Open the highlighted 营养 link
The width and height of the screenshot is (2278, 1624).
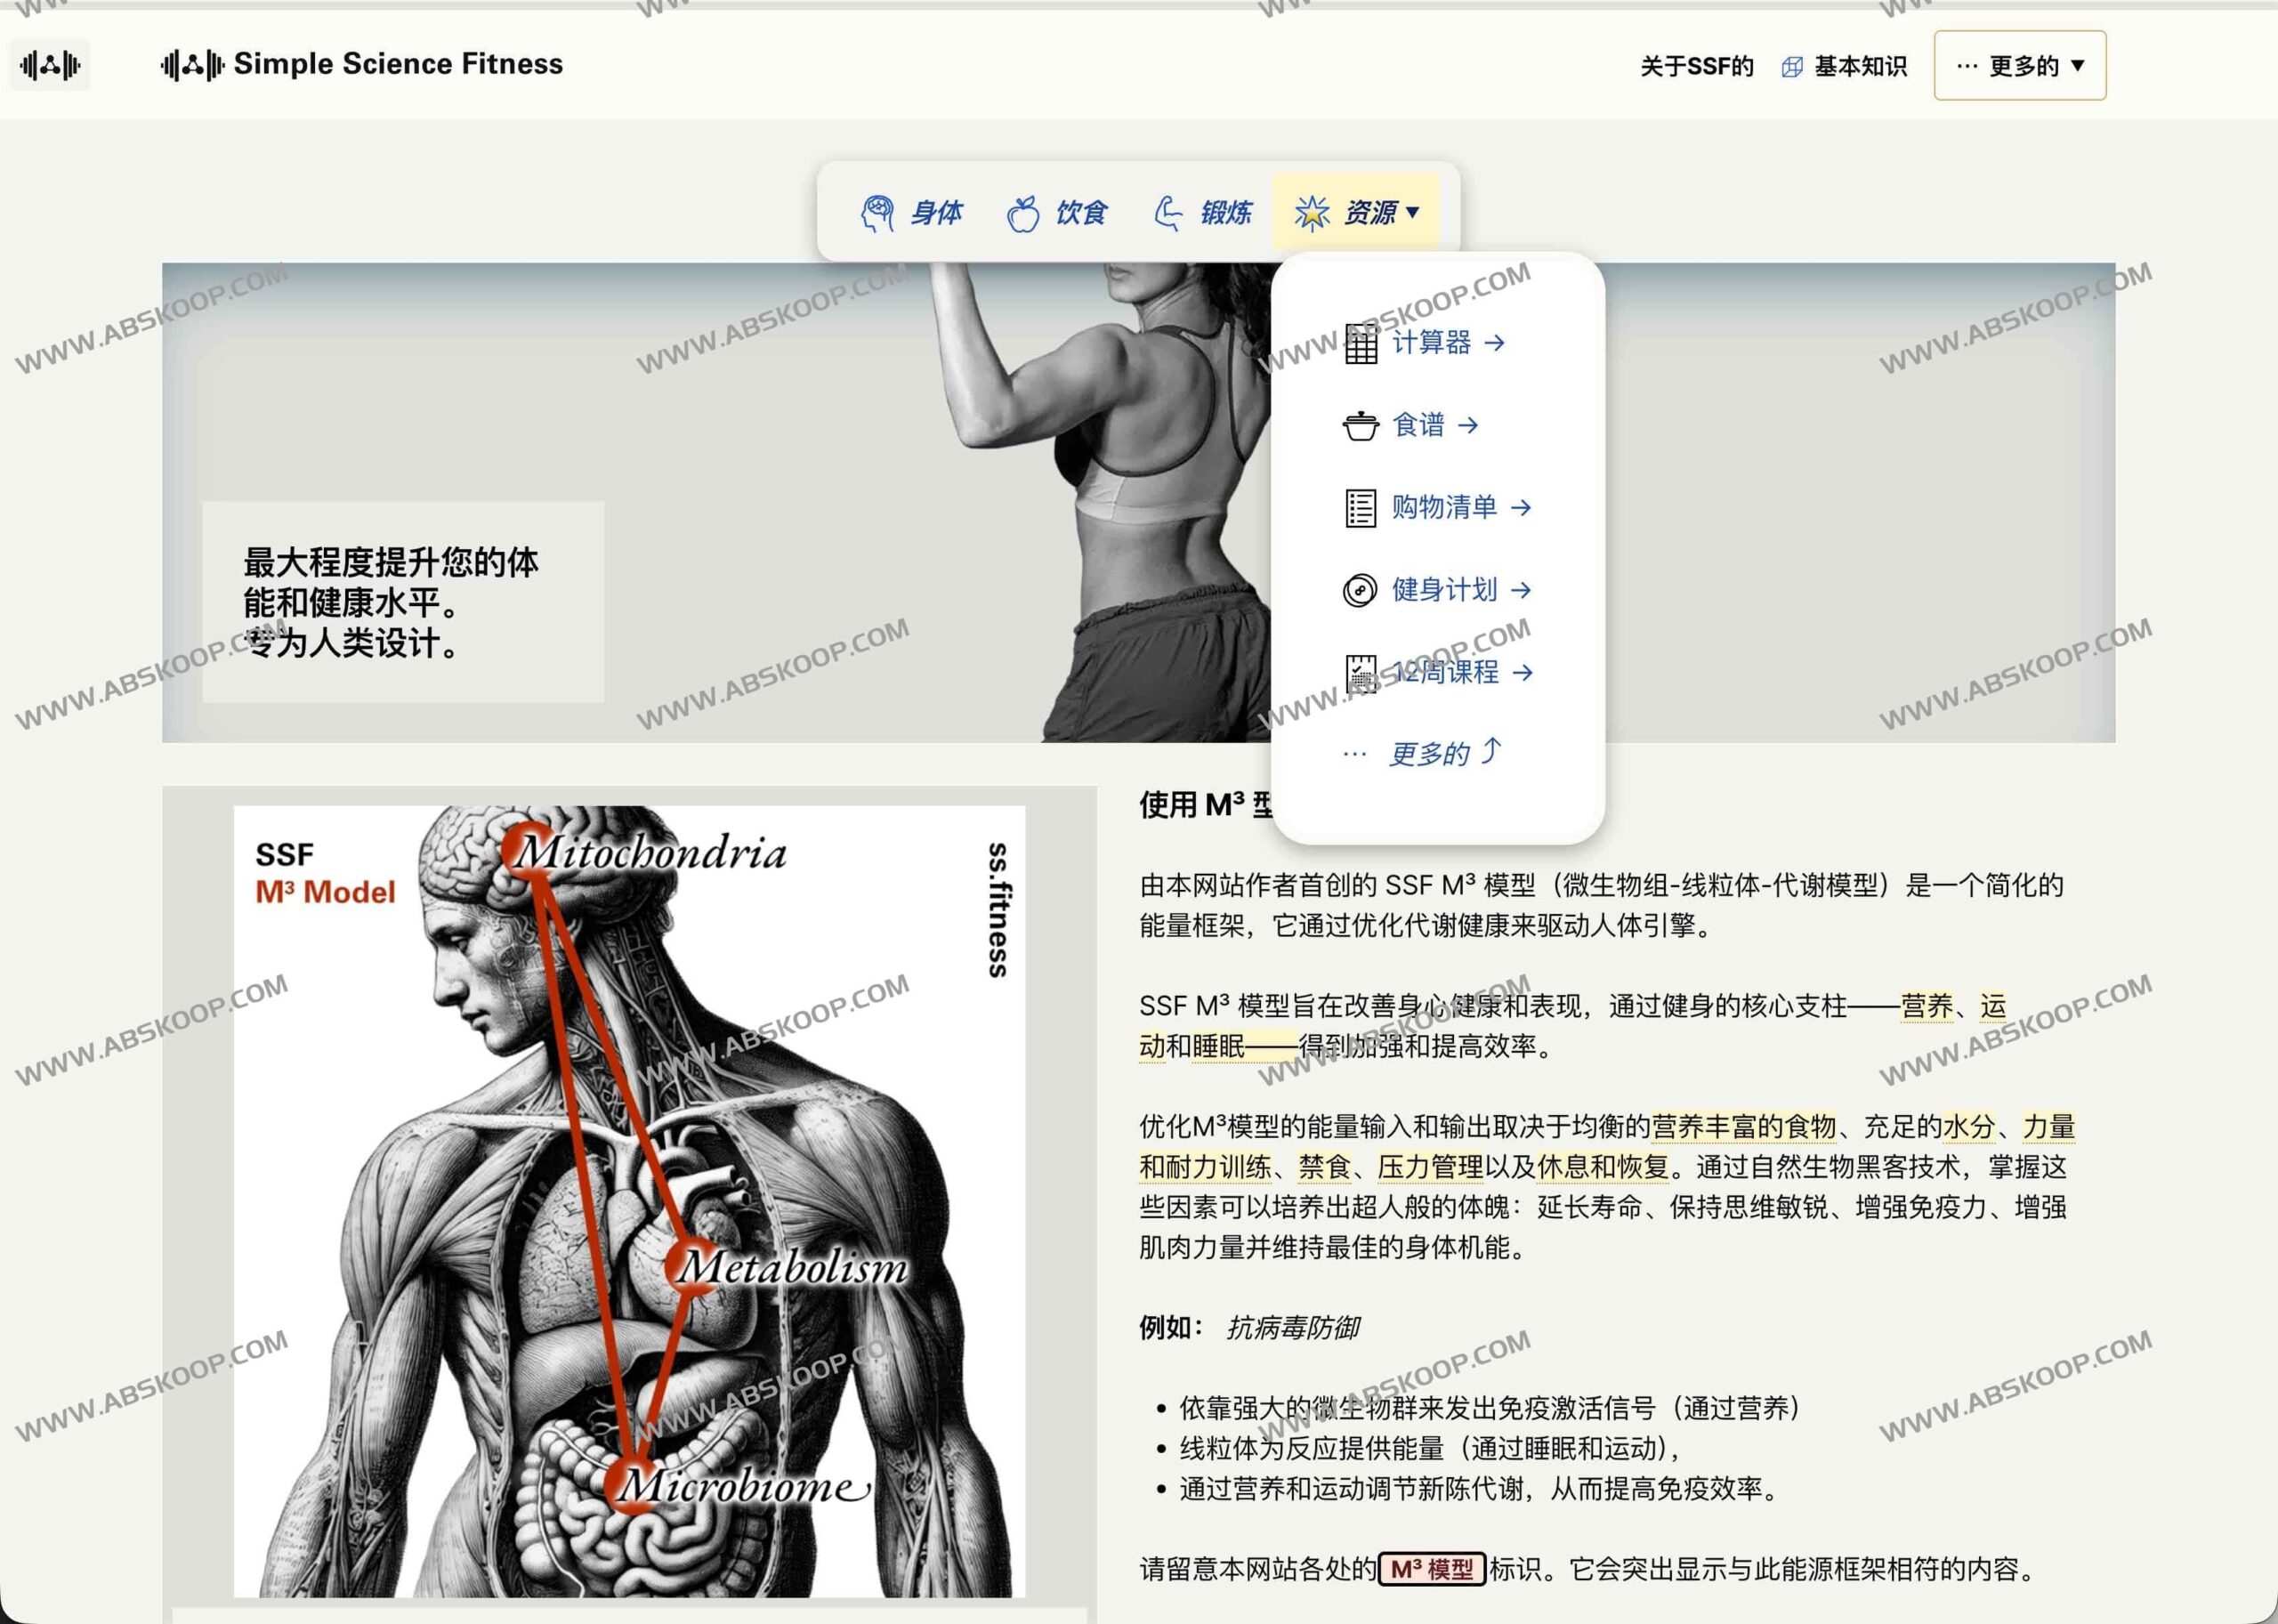click(x=1928, y=1007)
